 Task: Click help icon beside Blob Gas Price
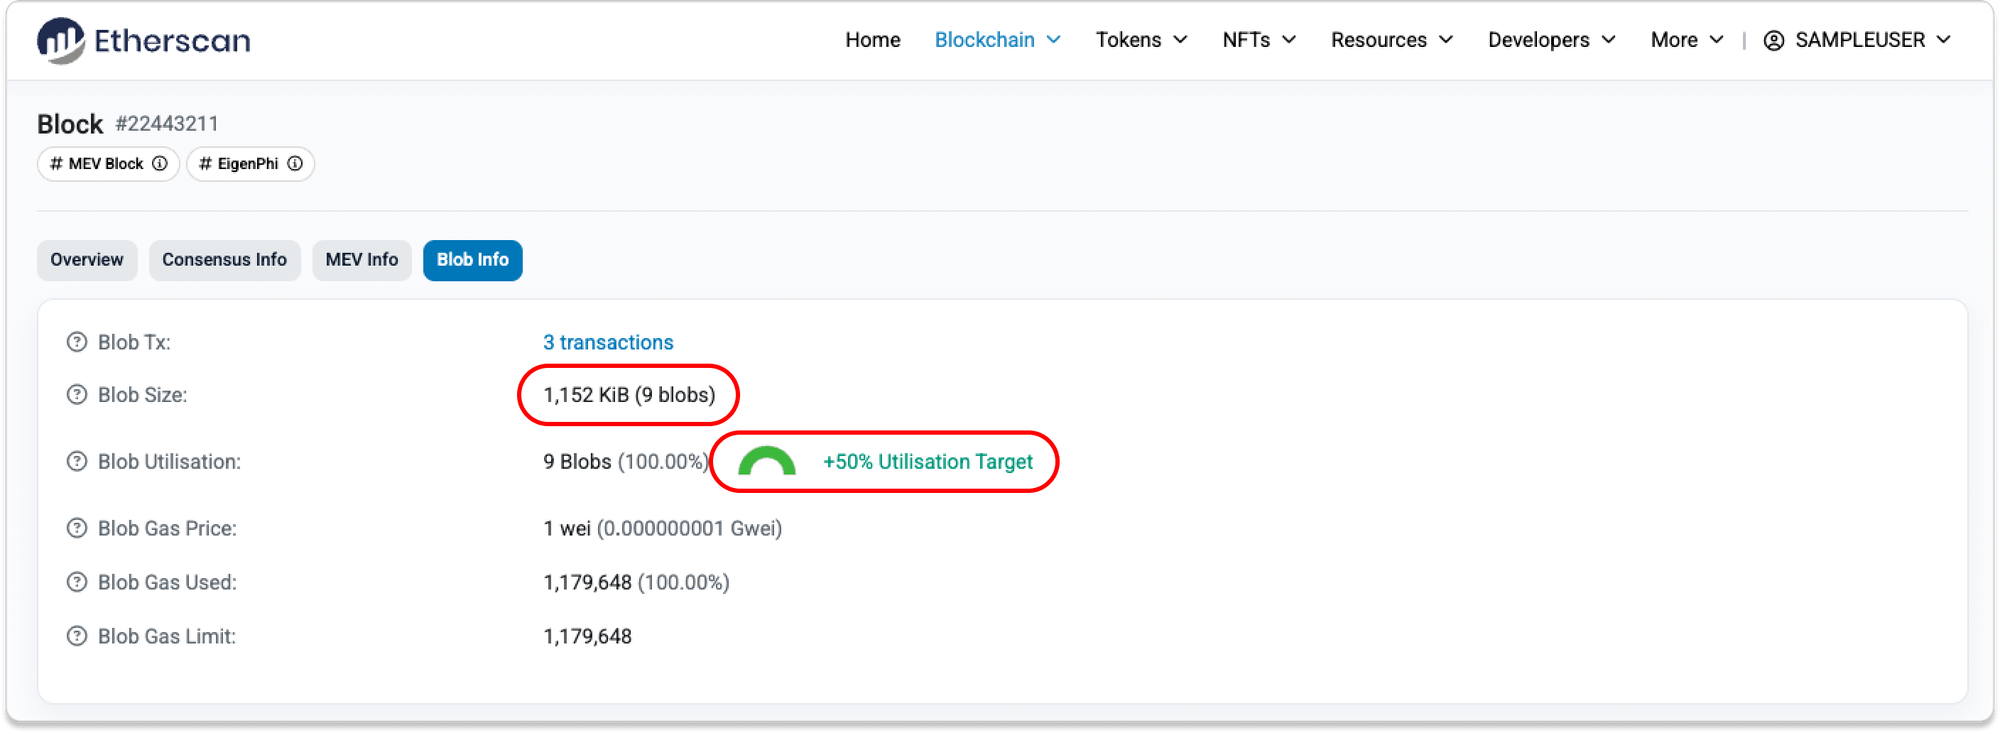(77, 528)
